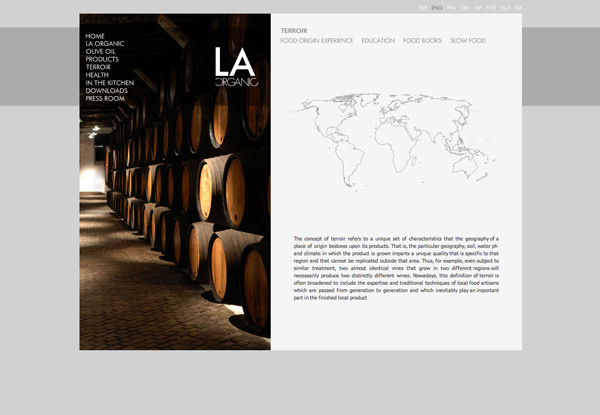Select the JAP language link
600x415 pixels.
pyautogui.click(x=477, y=8)
